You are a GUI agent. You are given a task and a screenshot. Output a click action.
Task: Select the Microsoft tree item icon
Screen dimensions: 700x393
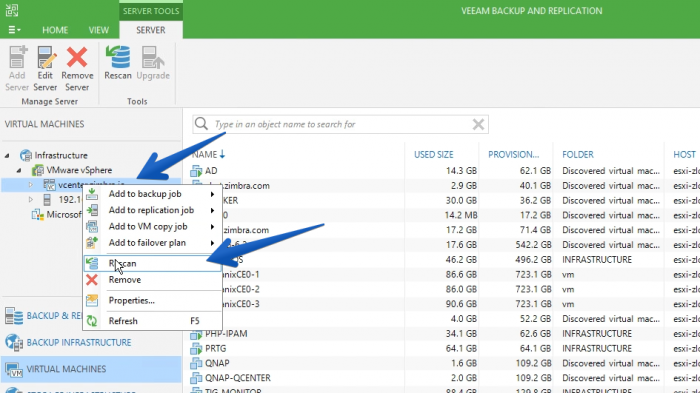tap(38, 215)
